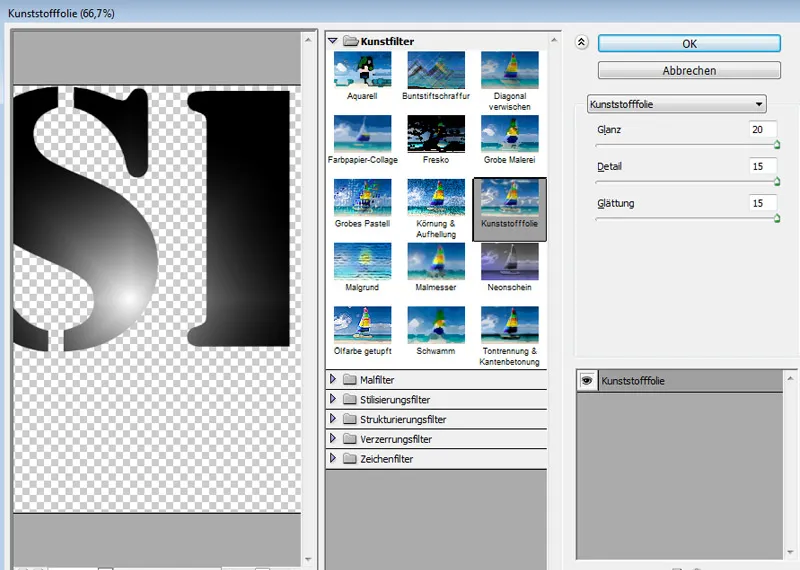Pick the Körnung & Aufhellung filter
800x570 pixels.
click(436, 197)
